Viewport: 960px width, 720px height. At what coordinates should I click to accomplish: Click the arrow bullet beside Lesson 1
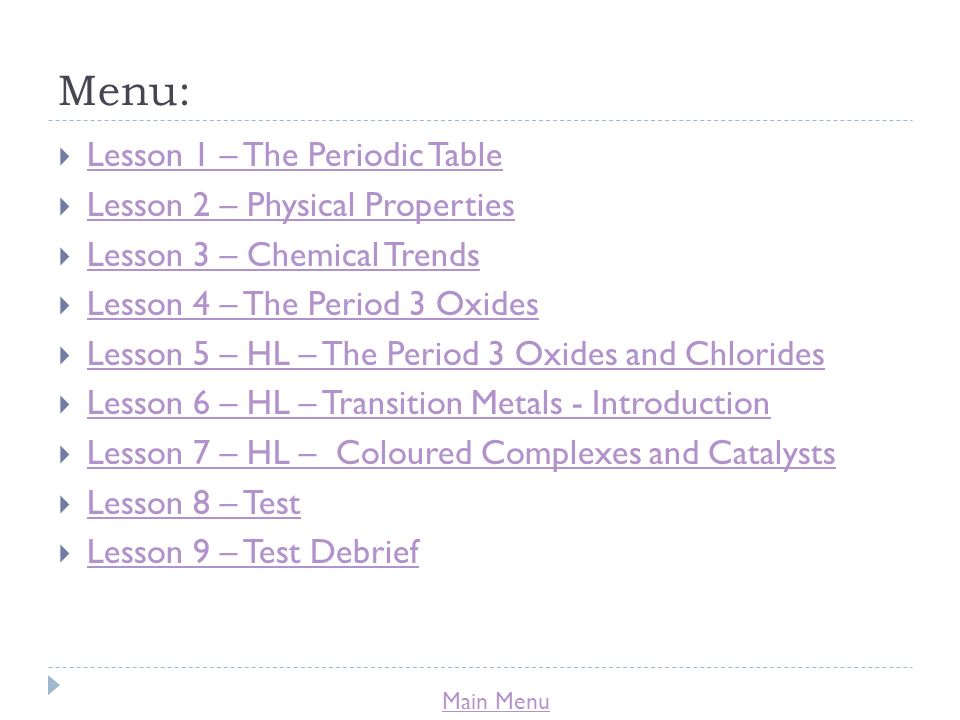coord(65,157)
